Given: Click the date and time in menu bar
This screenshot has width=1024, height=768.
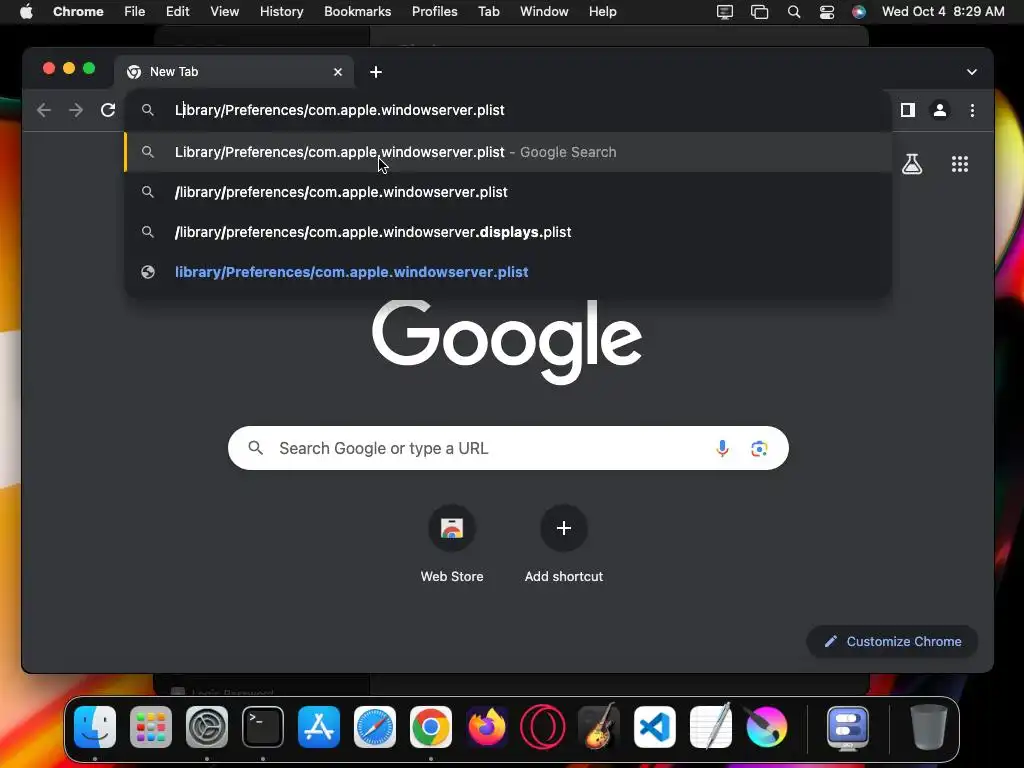Looking at the screenshot, I should [x=943, y=12].
